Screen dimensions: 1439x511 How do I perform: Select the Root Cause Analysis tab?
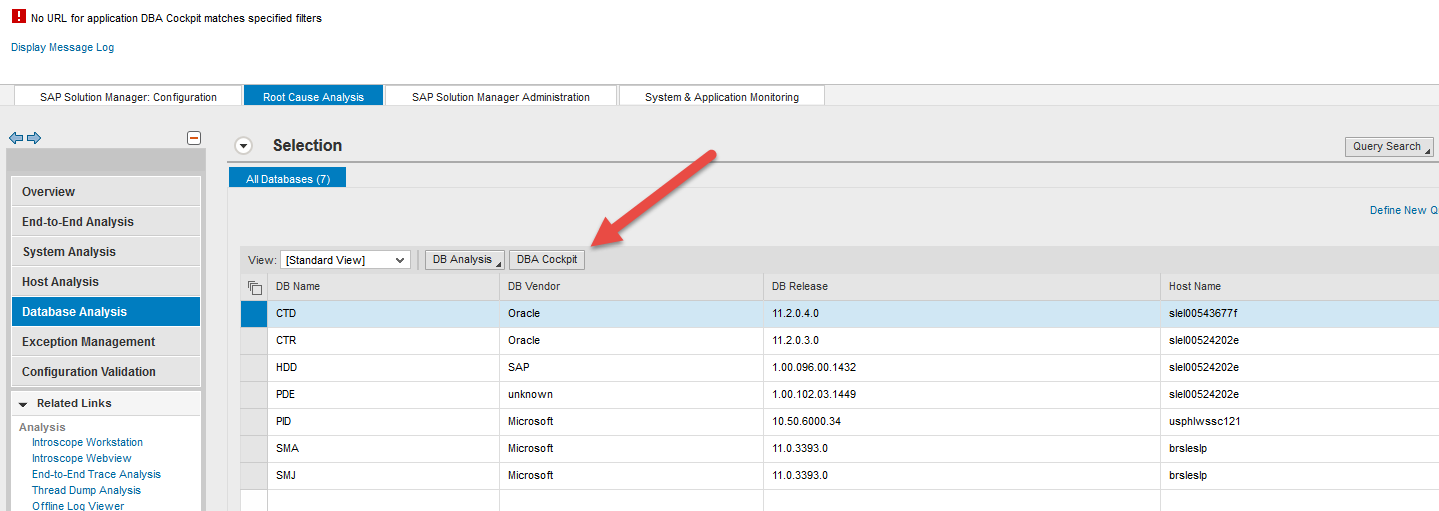(x=314, y=97)
